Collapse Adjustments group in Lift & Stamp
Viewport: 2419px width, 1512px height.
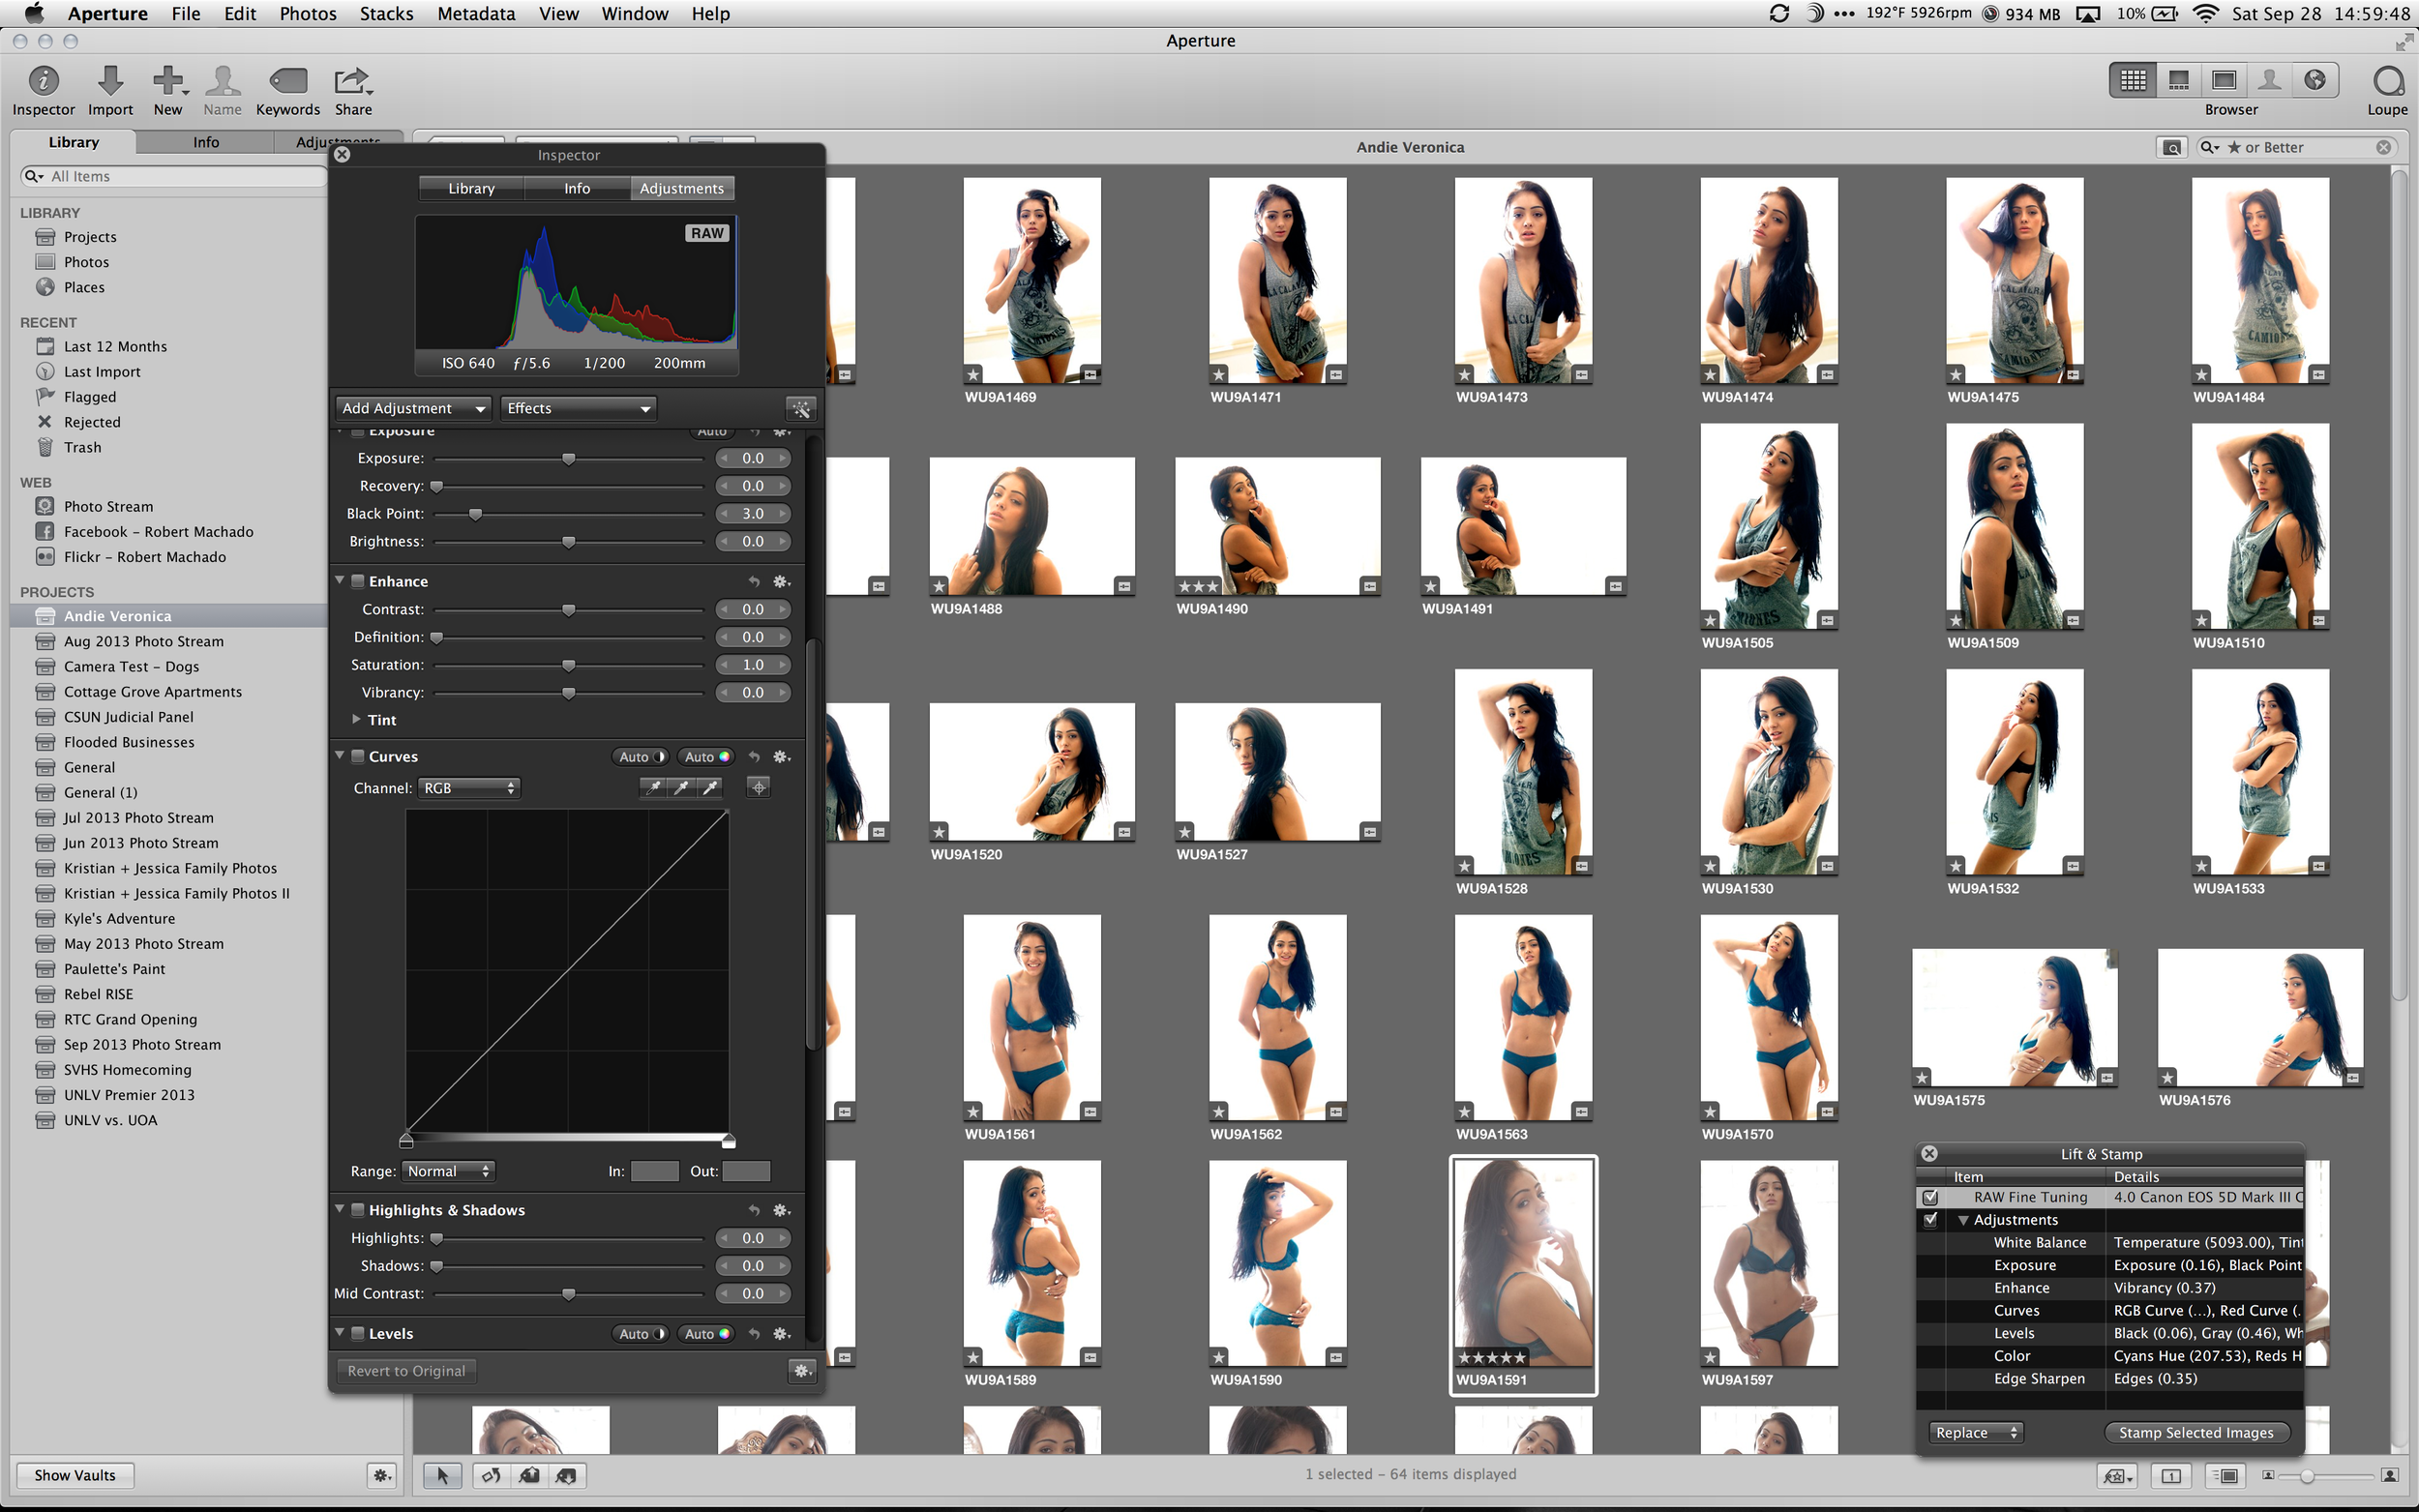pyautogui.click(x=1963, y=1220)
